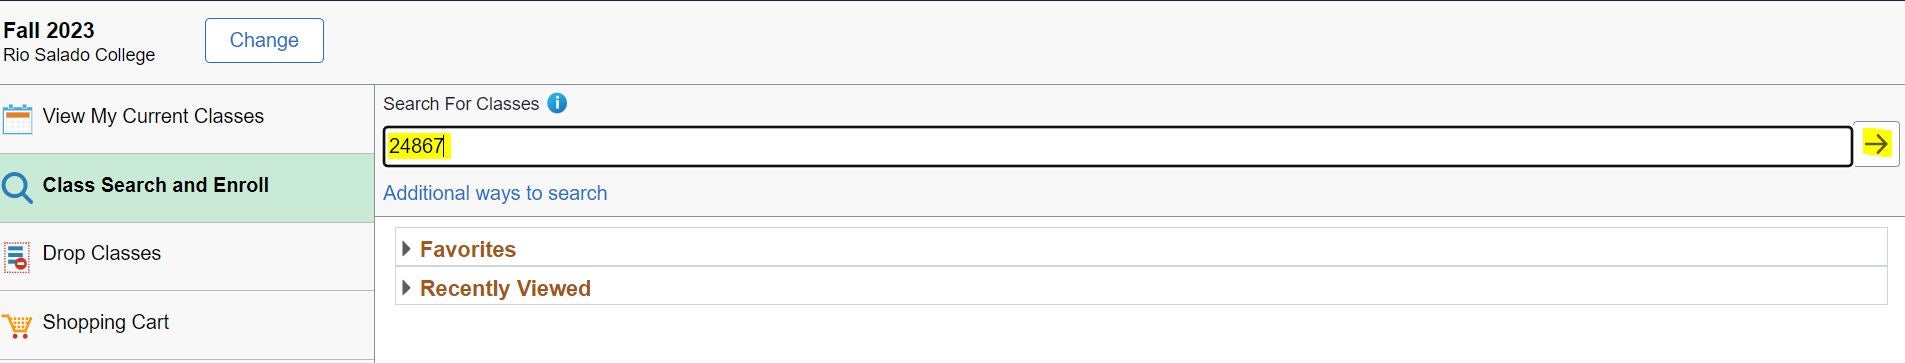Viewport: 1905px width, 363px height.
Task: Expand the Recently Viewed triangle arrow
Action: pyautogui.click(x=405, y=287)
